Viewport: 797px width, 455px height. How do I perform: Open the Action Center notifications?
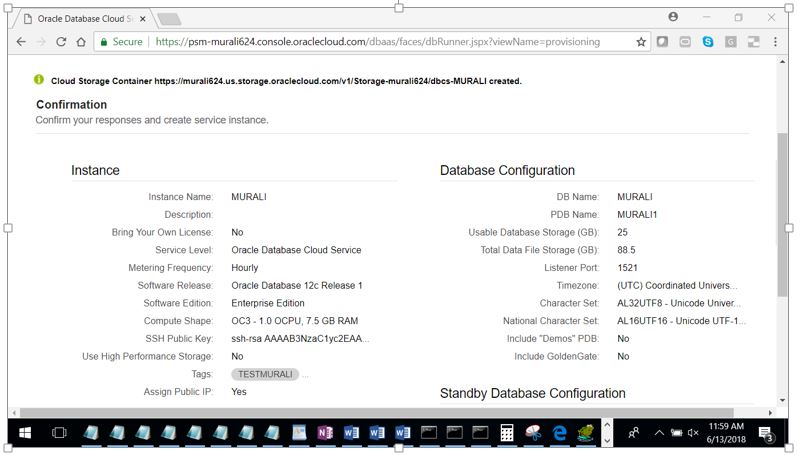point(766,433)
